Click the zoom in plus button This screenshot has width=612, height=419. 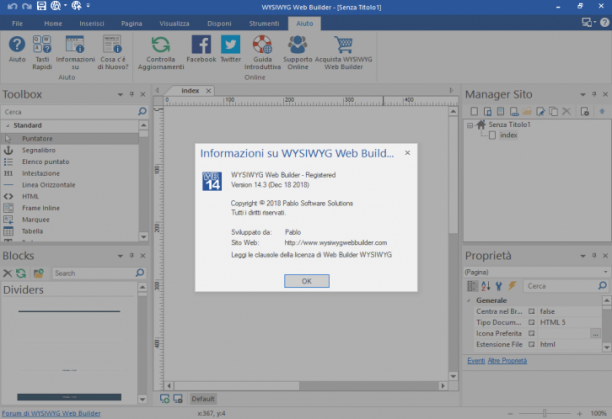coord(580,413)
